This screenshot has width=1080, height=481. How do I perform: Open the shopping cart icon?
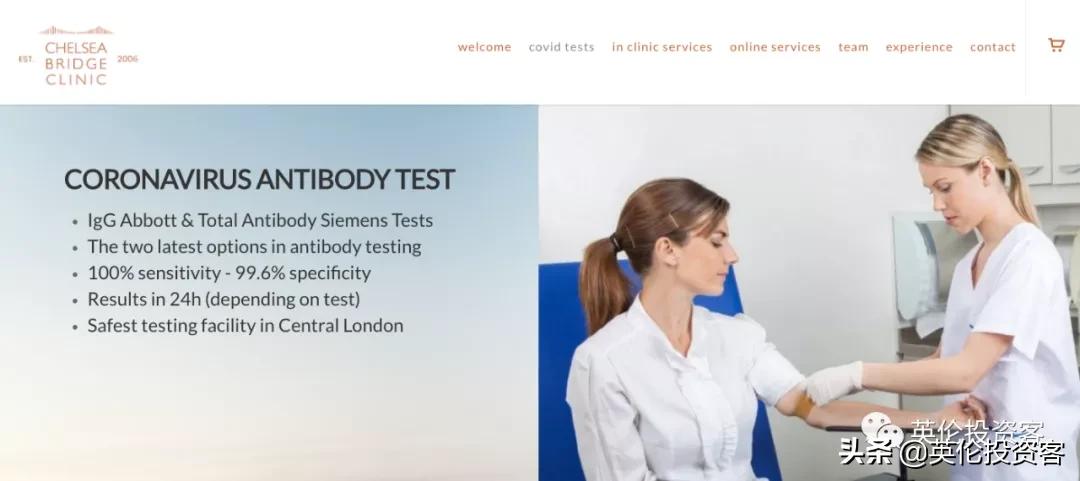(1056, 45)
